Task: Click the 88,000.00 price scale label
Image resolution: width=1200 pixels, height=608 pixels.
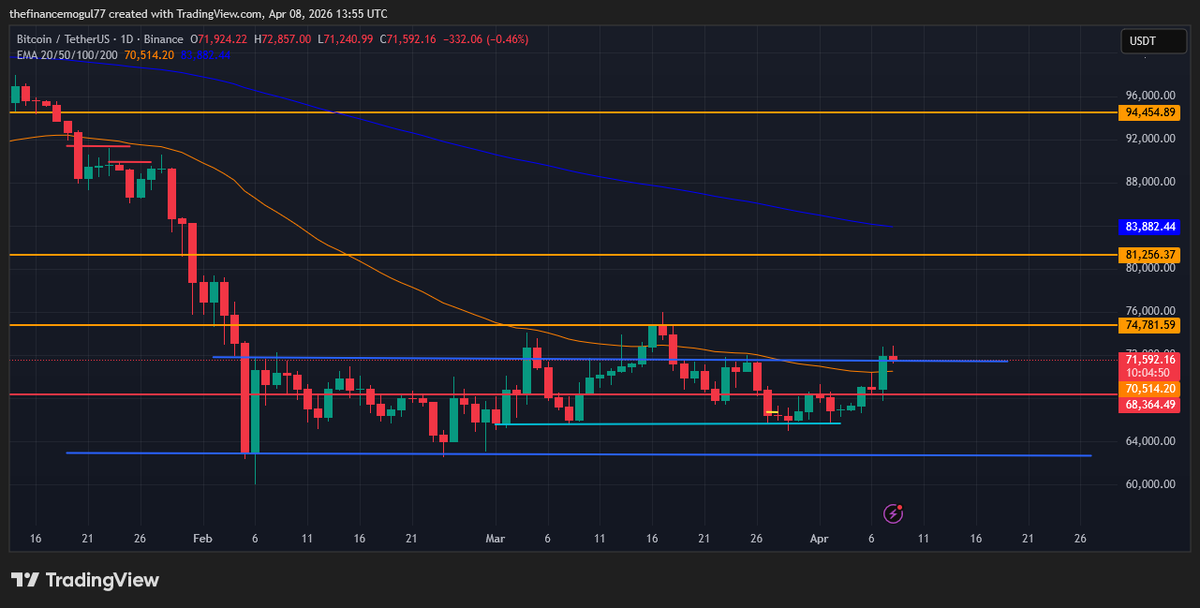Action: pyautogui.click(x=1150, y=182)
